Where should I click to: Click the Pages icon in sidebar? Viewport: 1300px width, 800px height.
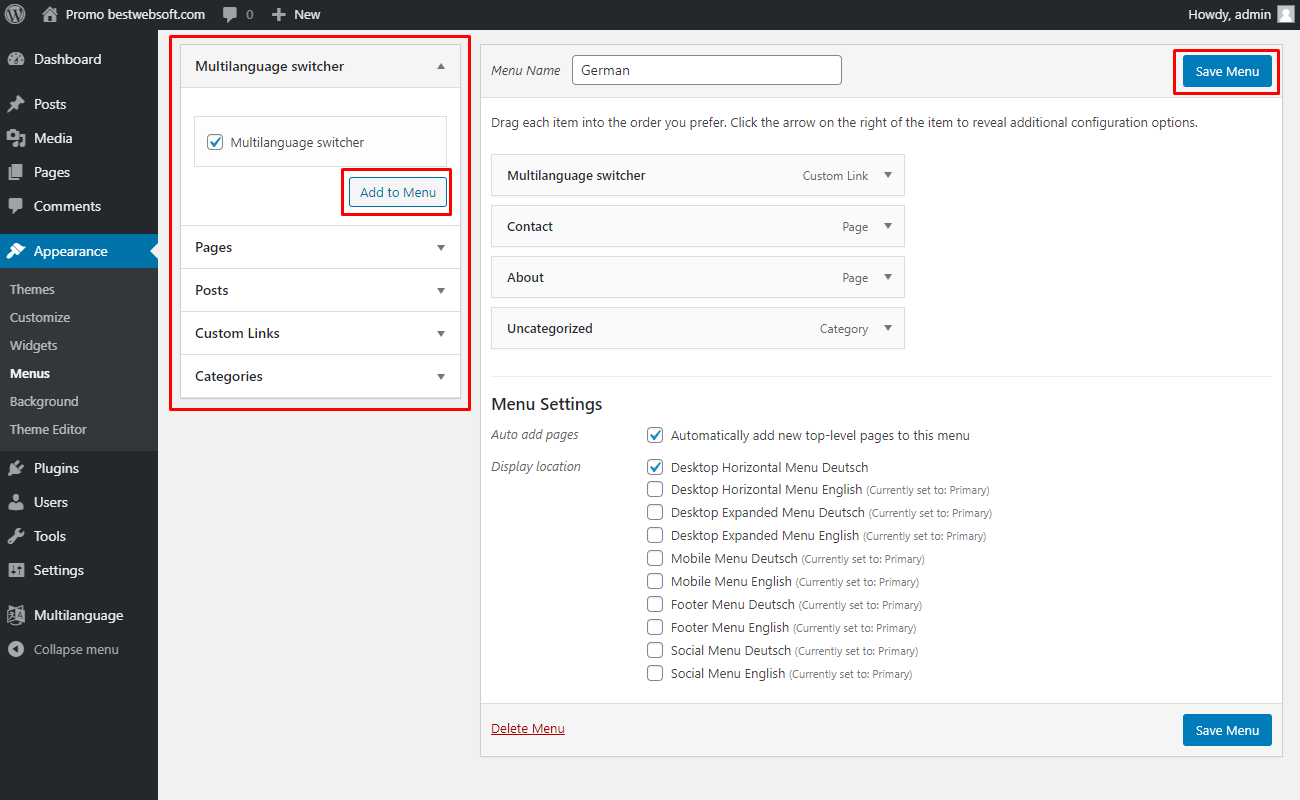(x=16, y=172)
